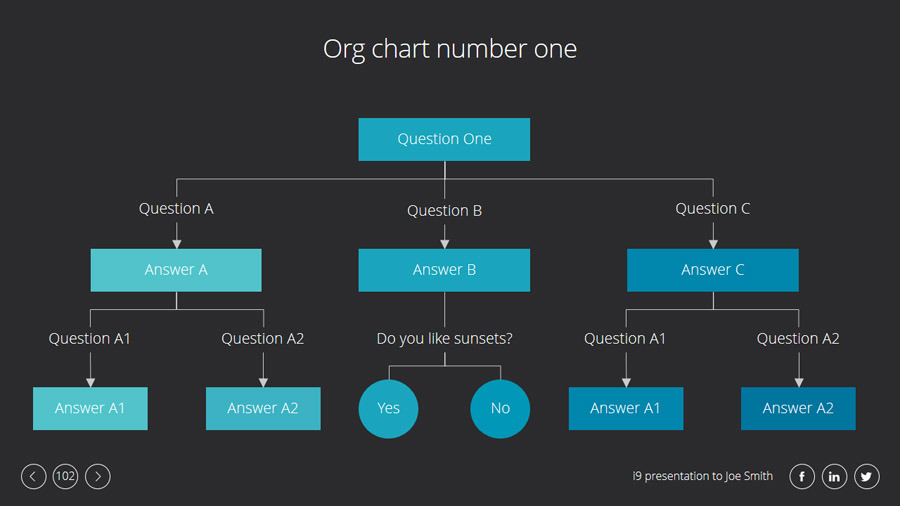This screenshot has height=506, width=900.
Task: Click Answer A2 under Answer A
Action: click(263, 408)
